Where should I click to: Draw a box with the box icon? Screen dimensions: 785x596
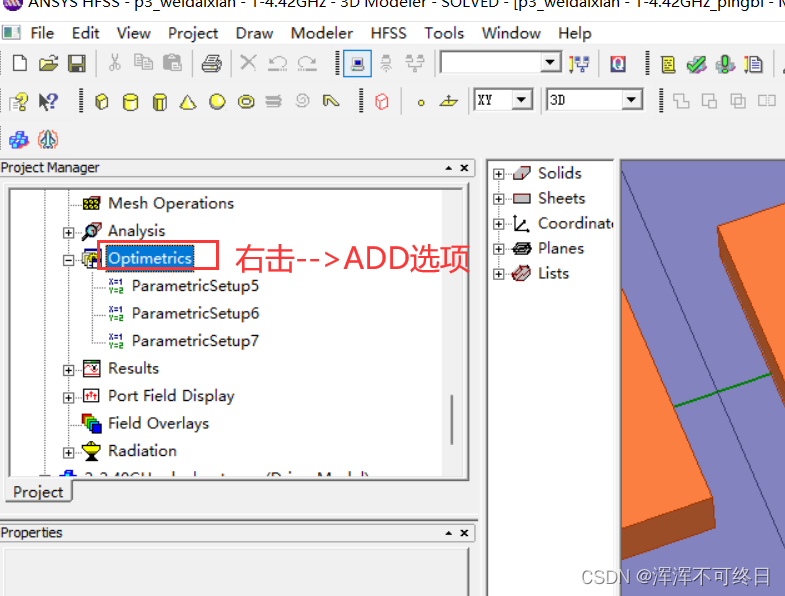[x=102, y=102]
